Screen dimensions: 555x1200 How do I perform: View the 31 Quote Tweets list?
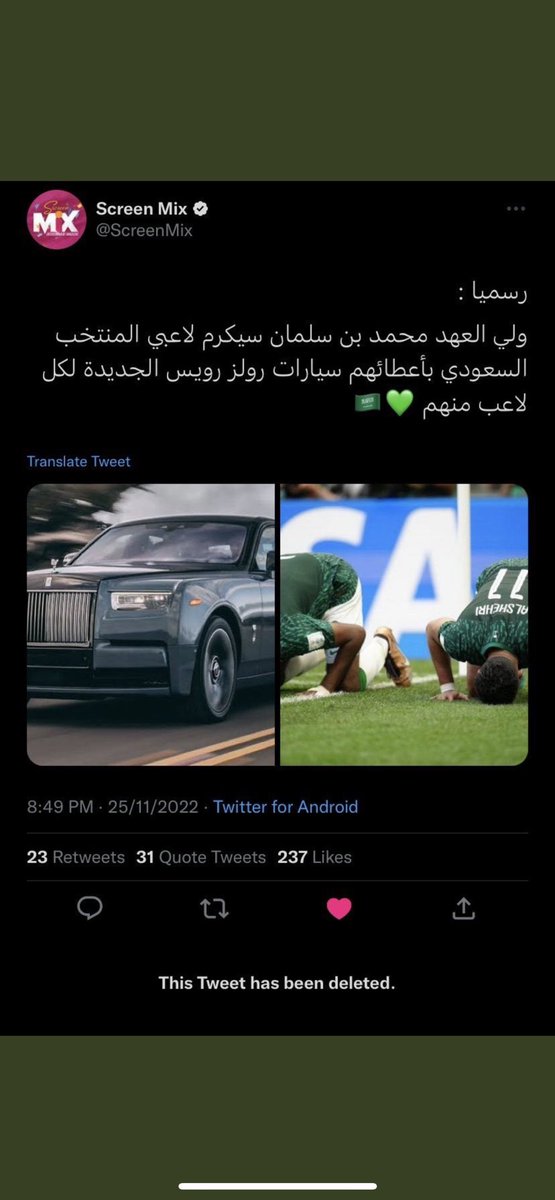pos(201,857)
